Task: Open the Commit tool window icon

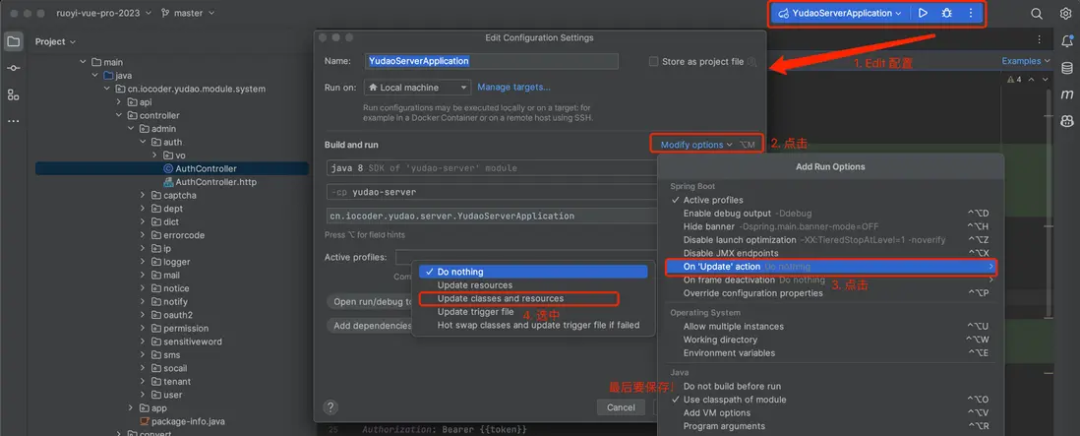Action: click(x=13, y=68)
